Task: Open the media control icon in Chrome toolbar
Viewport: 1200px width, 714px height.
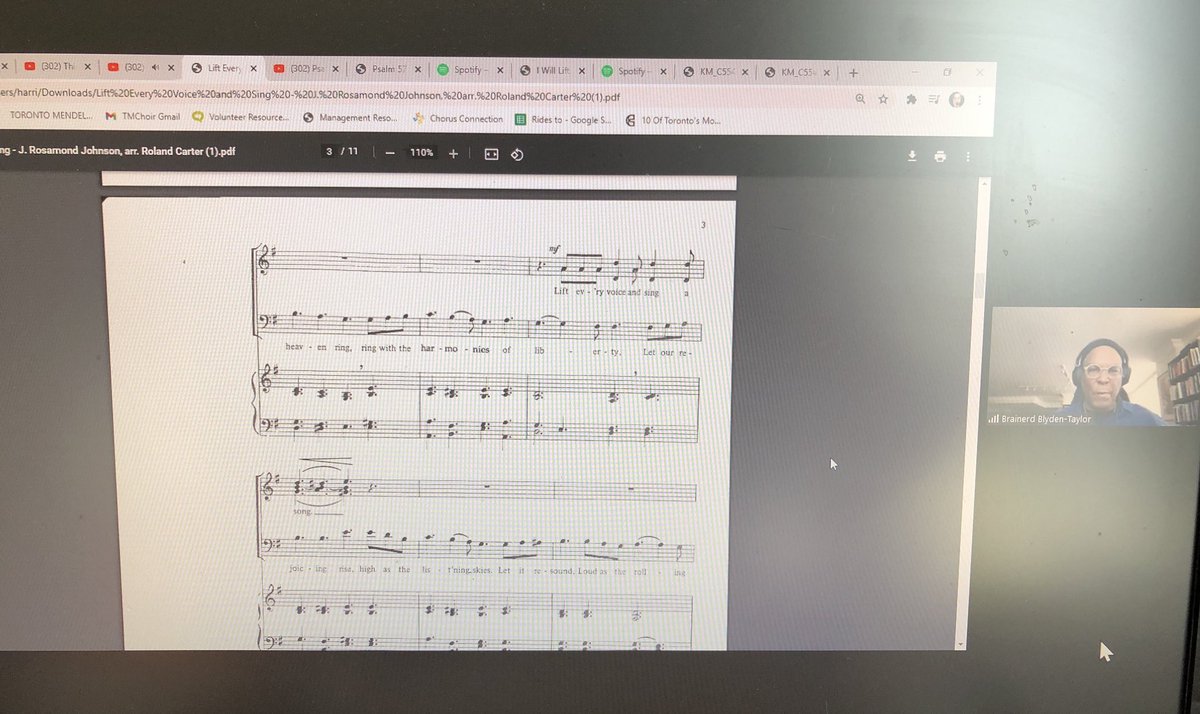Action: point(933,99)
